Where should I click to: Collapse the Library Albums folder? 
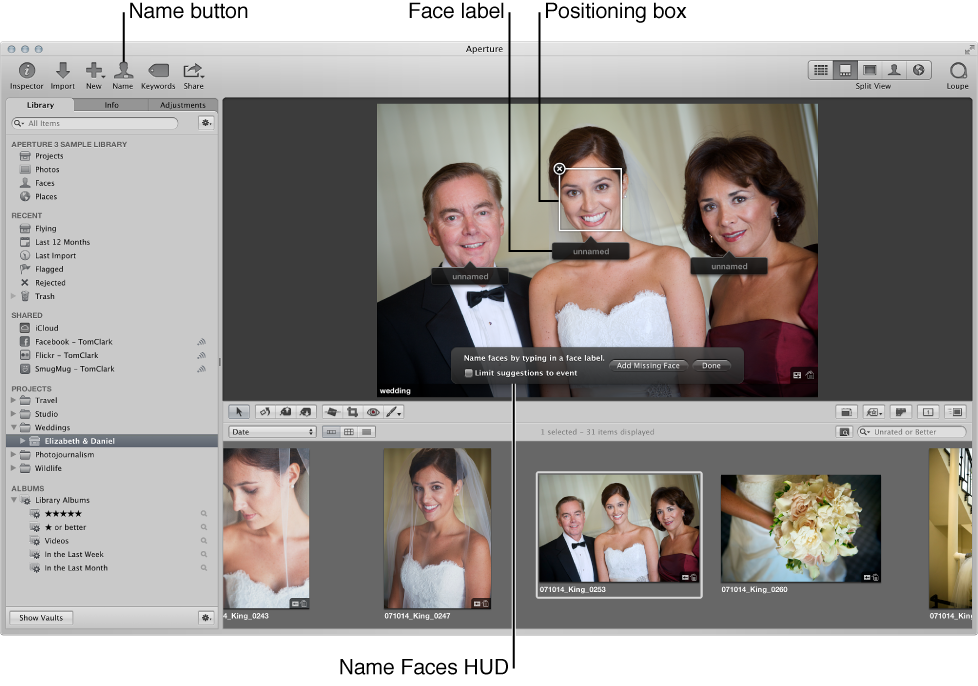point(14,500)
